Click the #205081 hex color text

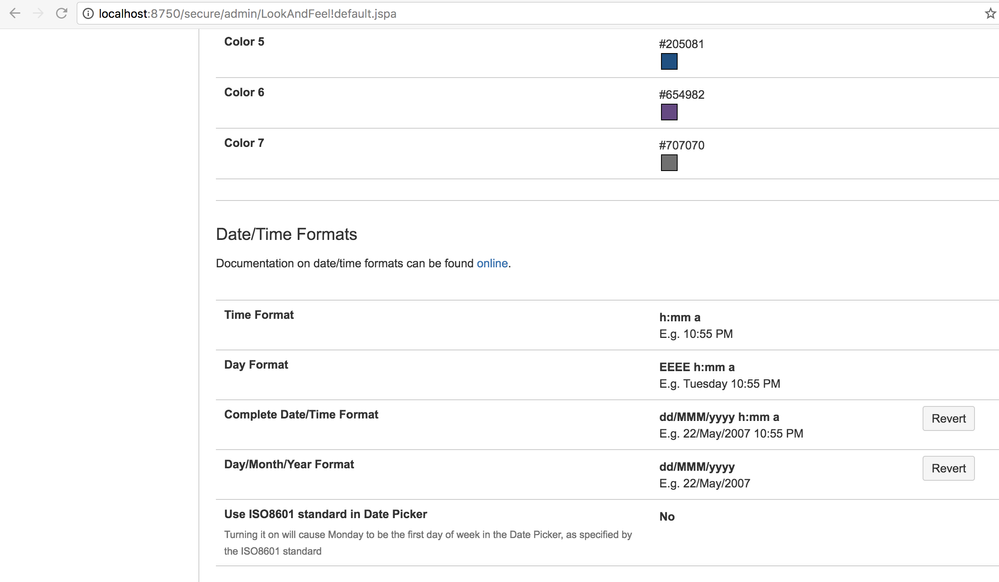click(681, 44)
